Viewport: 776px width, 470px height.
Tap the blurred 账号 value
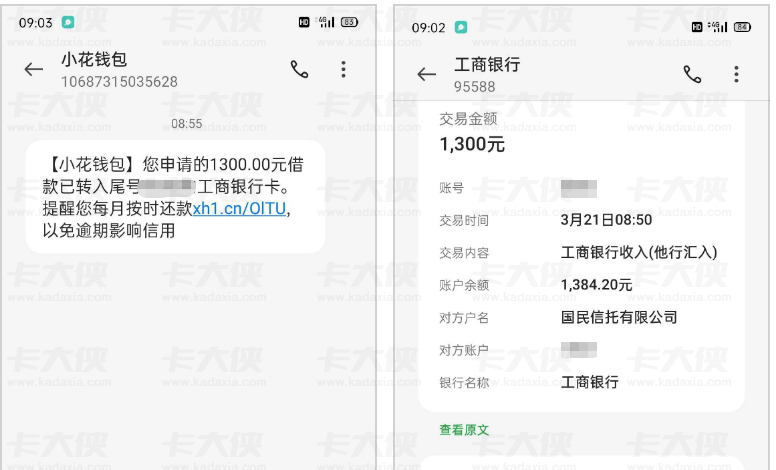579,189
